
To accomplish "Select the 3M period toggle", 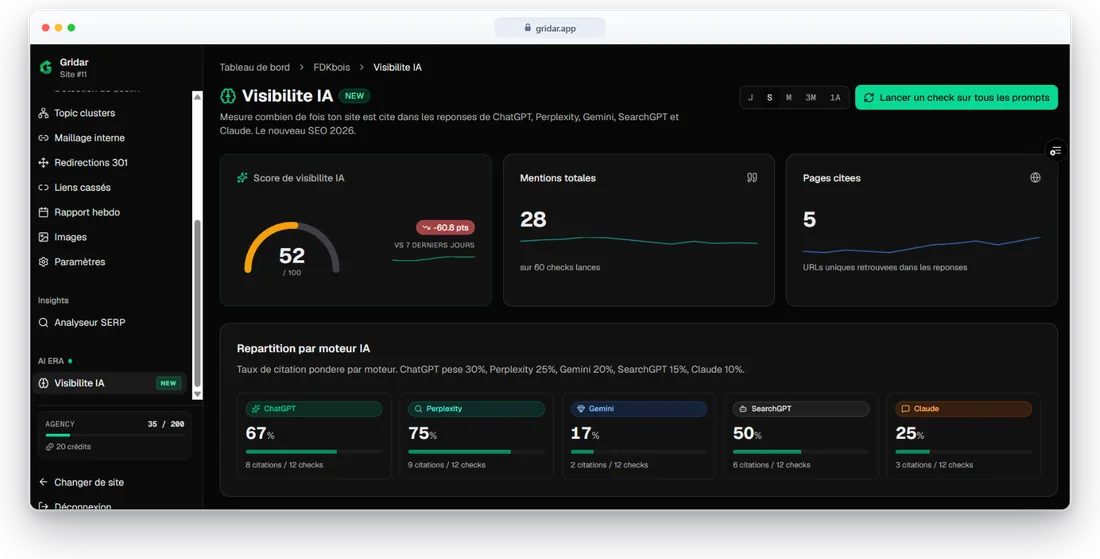I will point(811,97).
